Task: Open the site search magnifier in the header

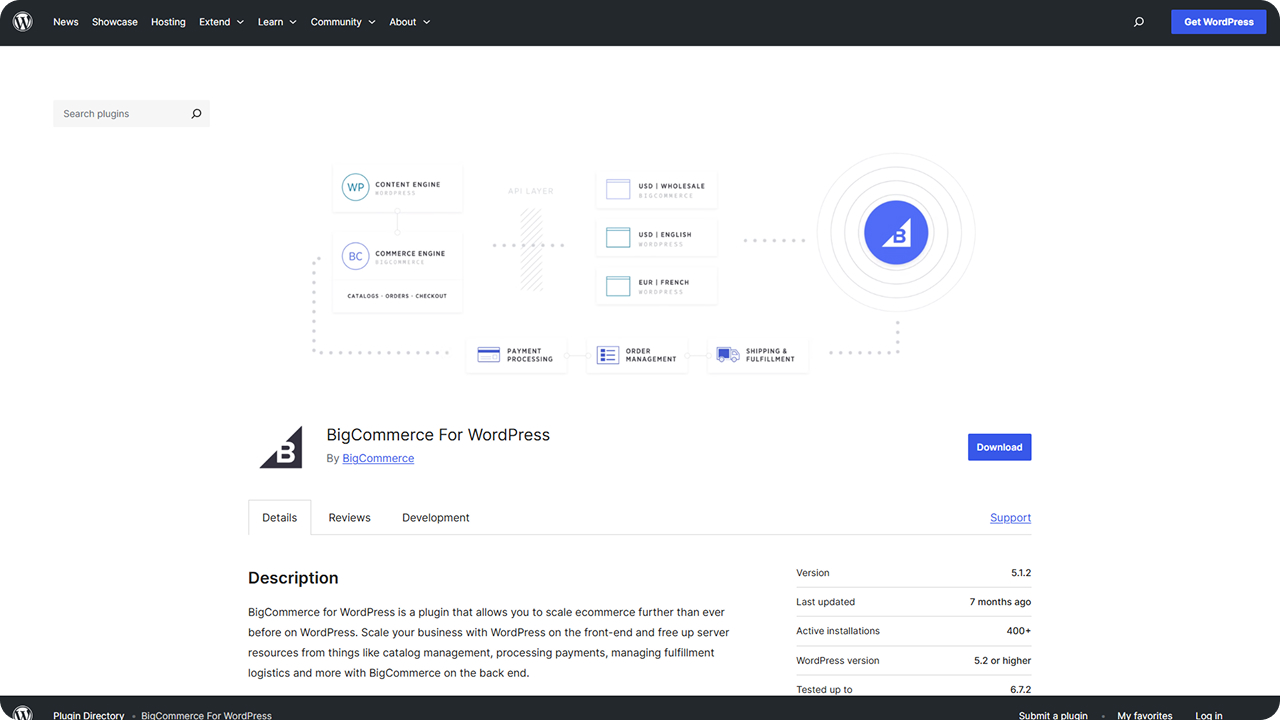Action: pos(1139,22)
